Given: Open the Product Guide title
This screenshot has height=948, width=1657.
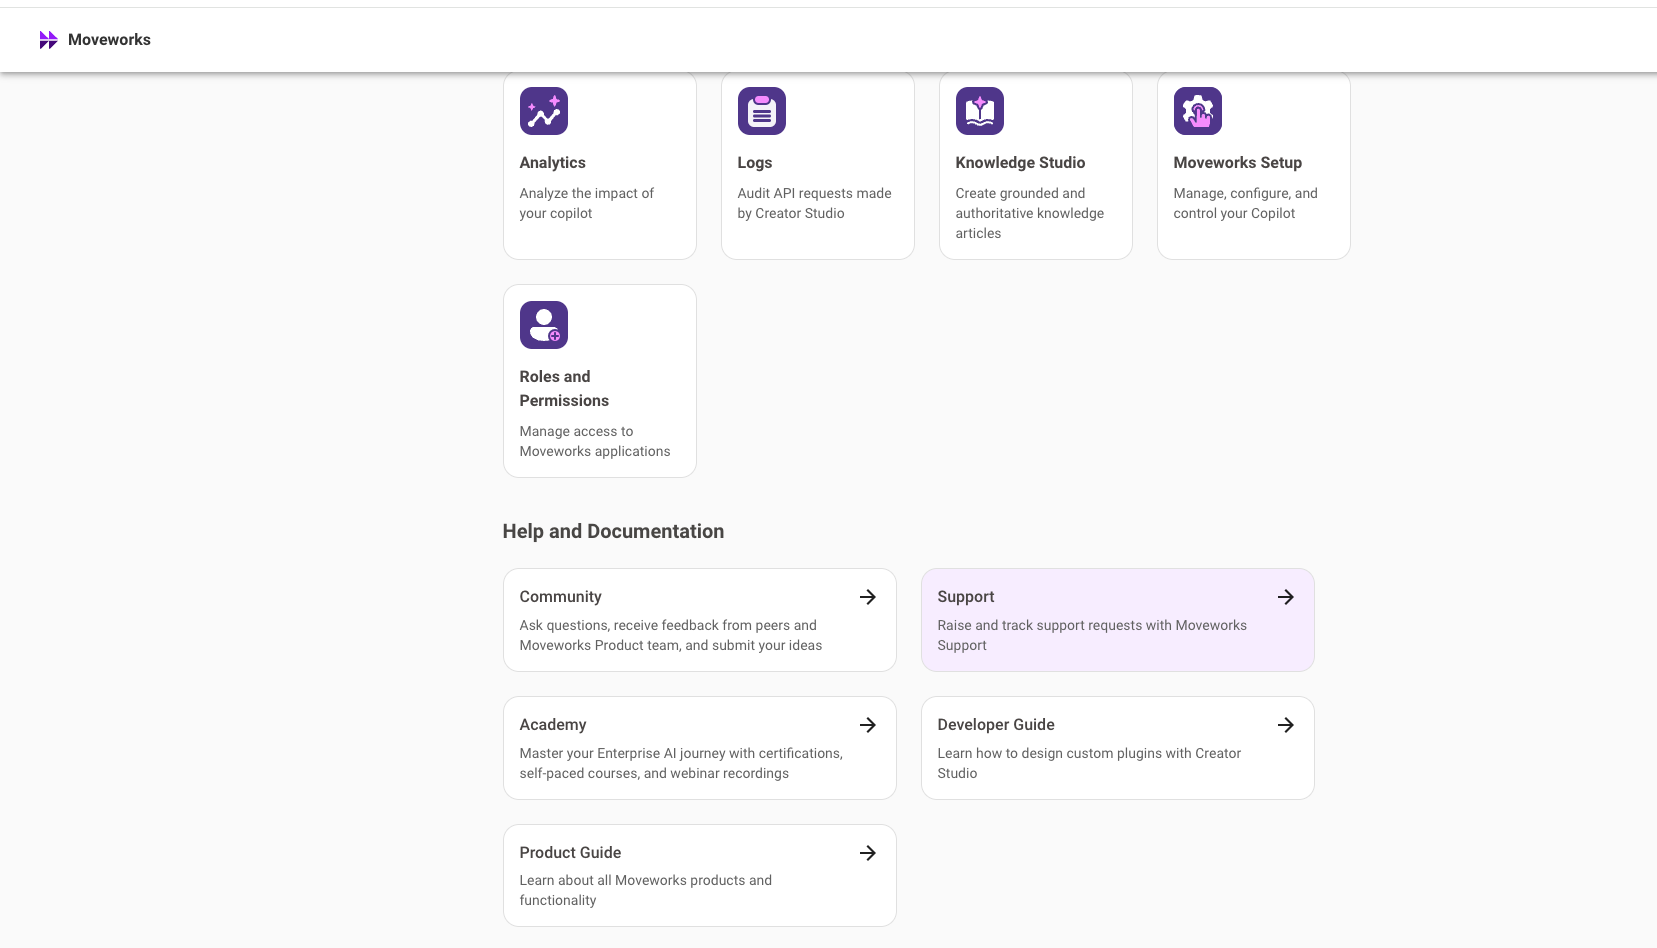Looking at the screenshot, I should [570, 853].
